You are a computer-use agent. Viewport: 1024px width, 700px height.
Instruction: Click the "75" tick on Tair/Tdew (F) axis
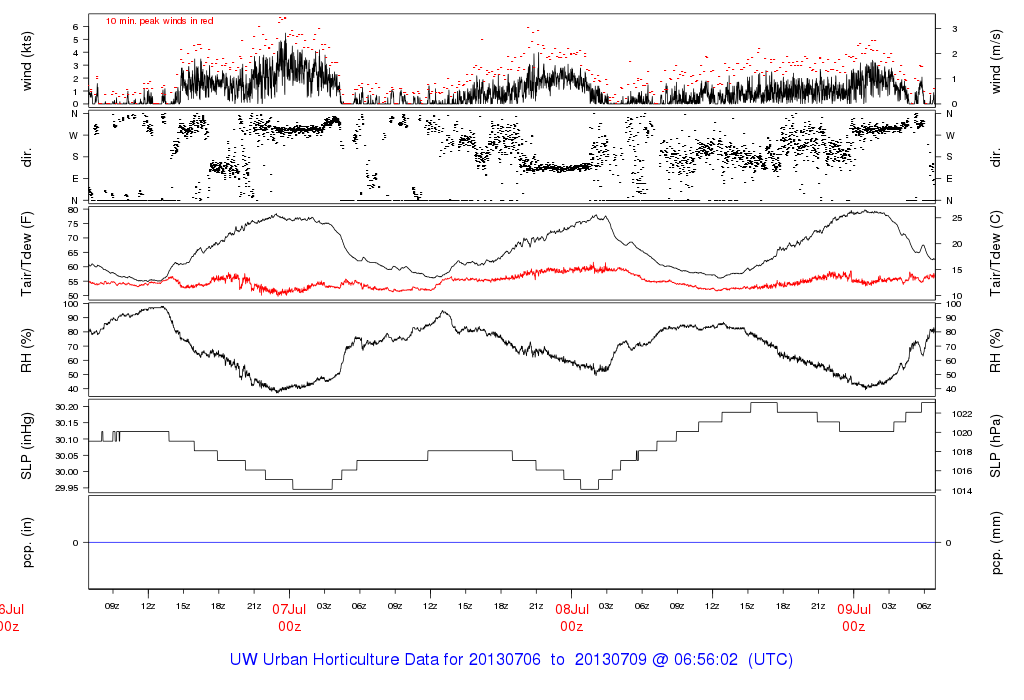coord(73,224)
